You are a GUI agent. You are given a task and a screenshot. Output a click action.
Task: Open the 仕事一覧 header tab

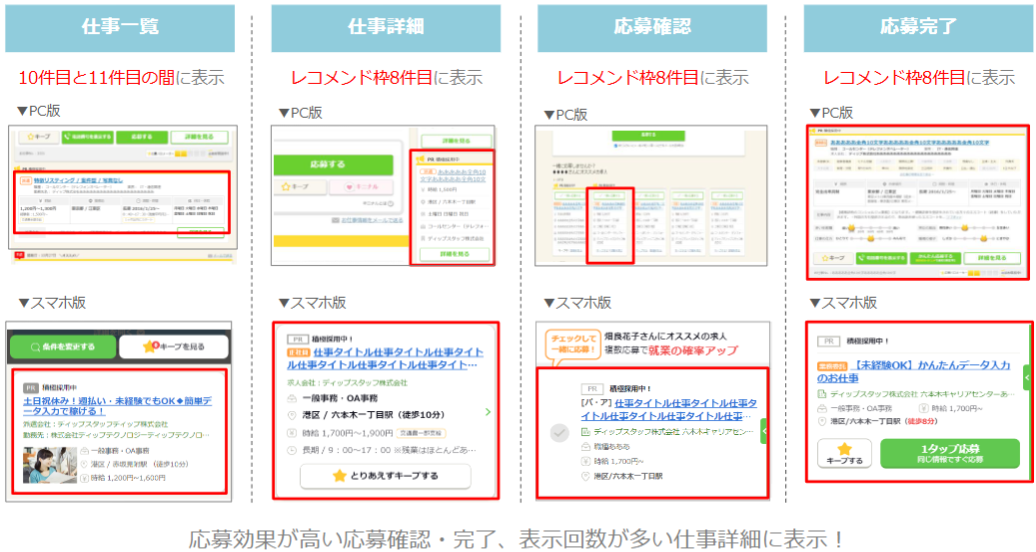click(120, 28)
